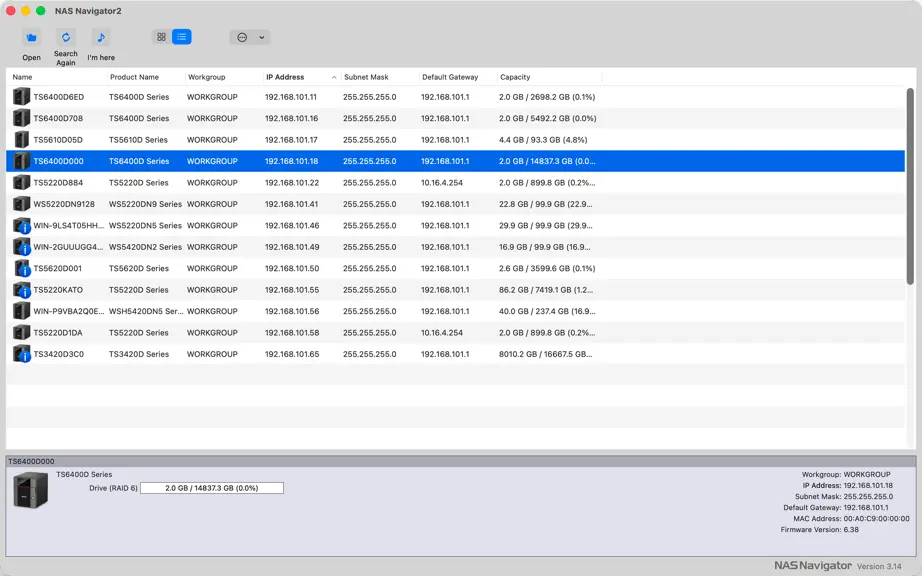Select the TS5620D001 device info icon
922x576 pixels.
tap(21, 268)
